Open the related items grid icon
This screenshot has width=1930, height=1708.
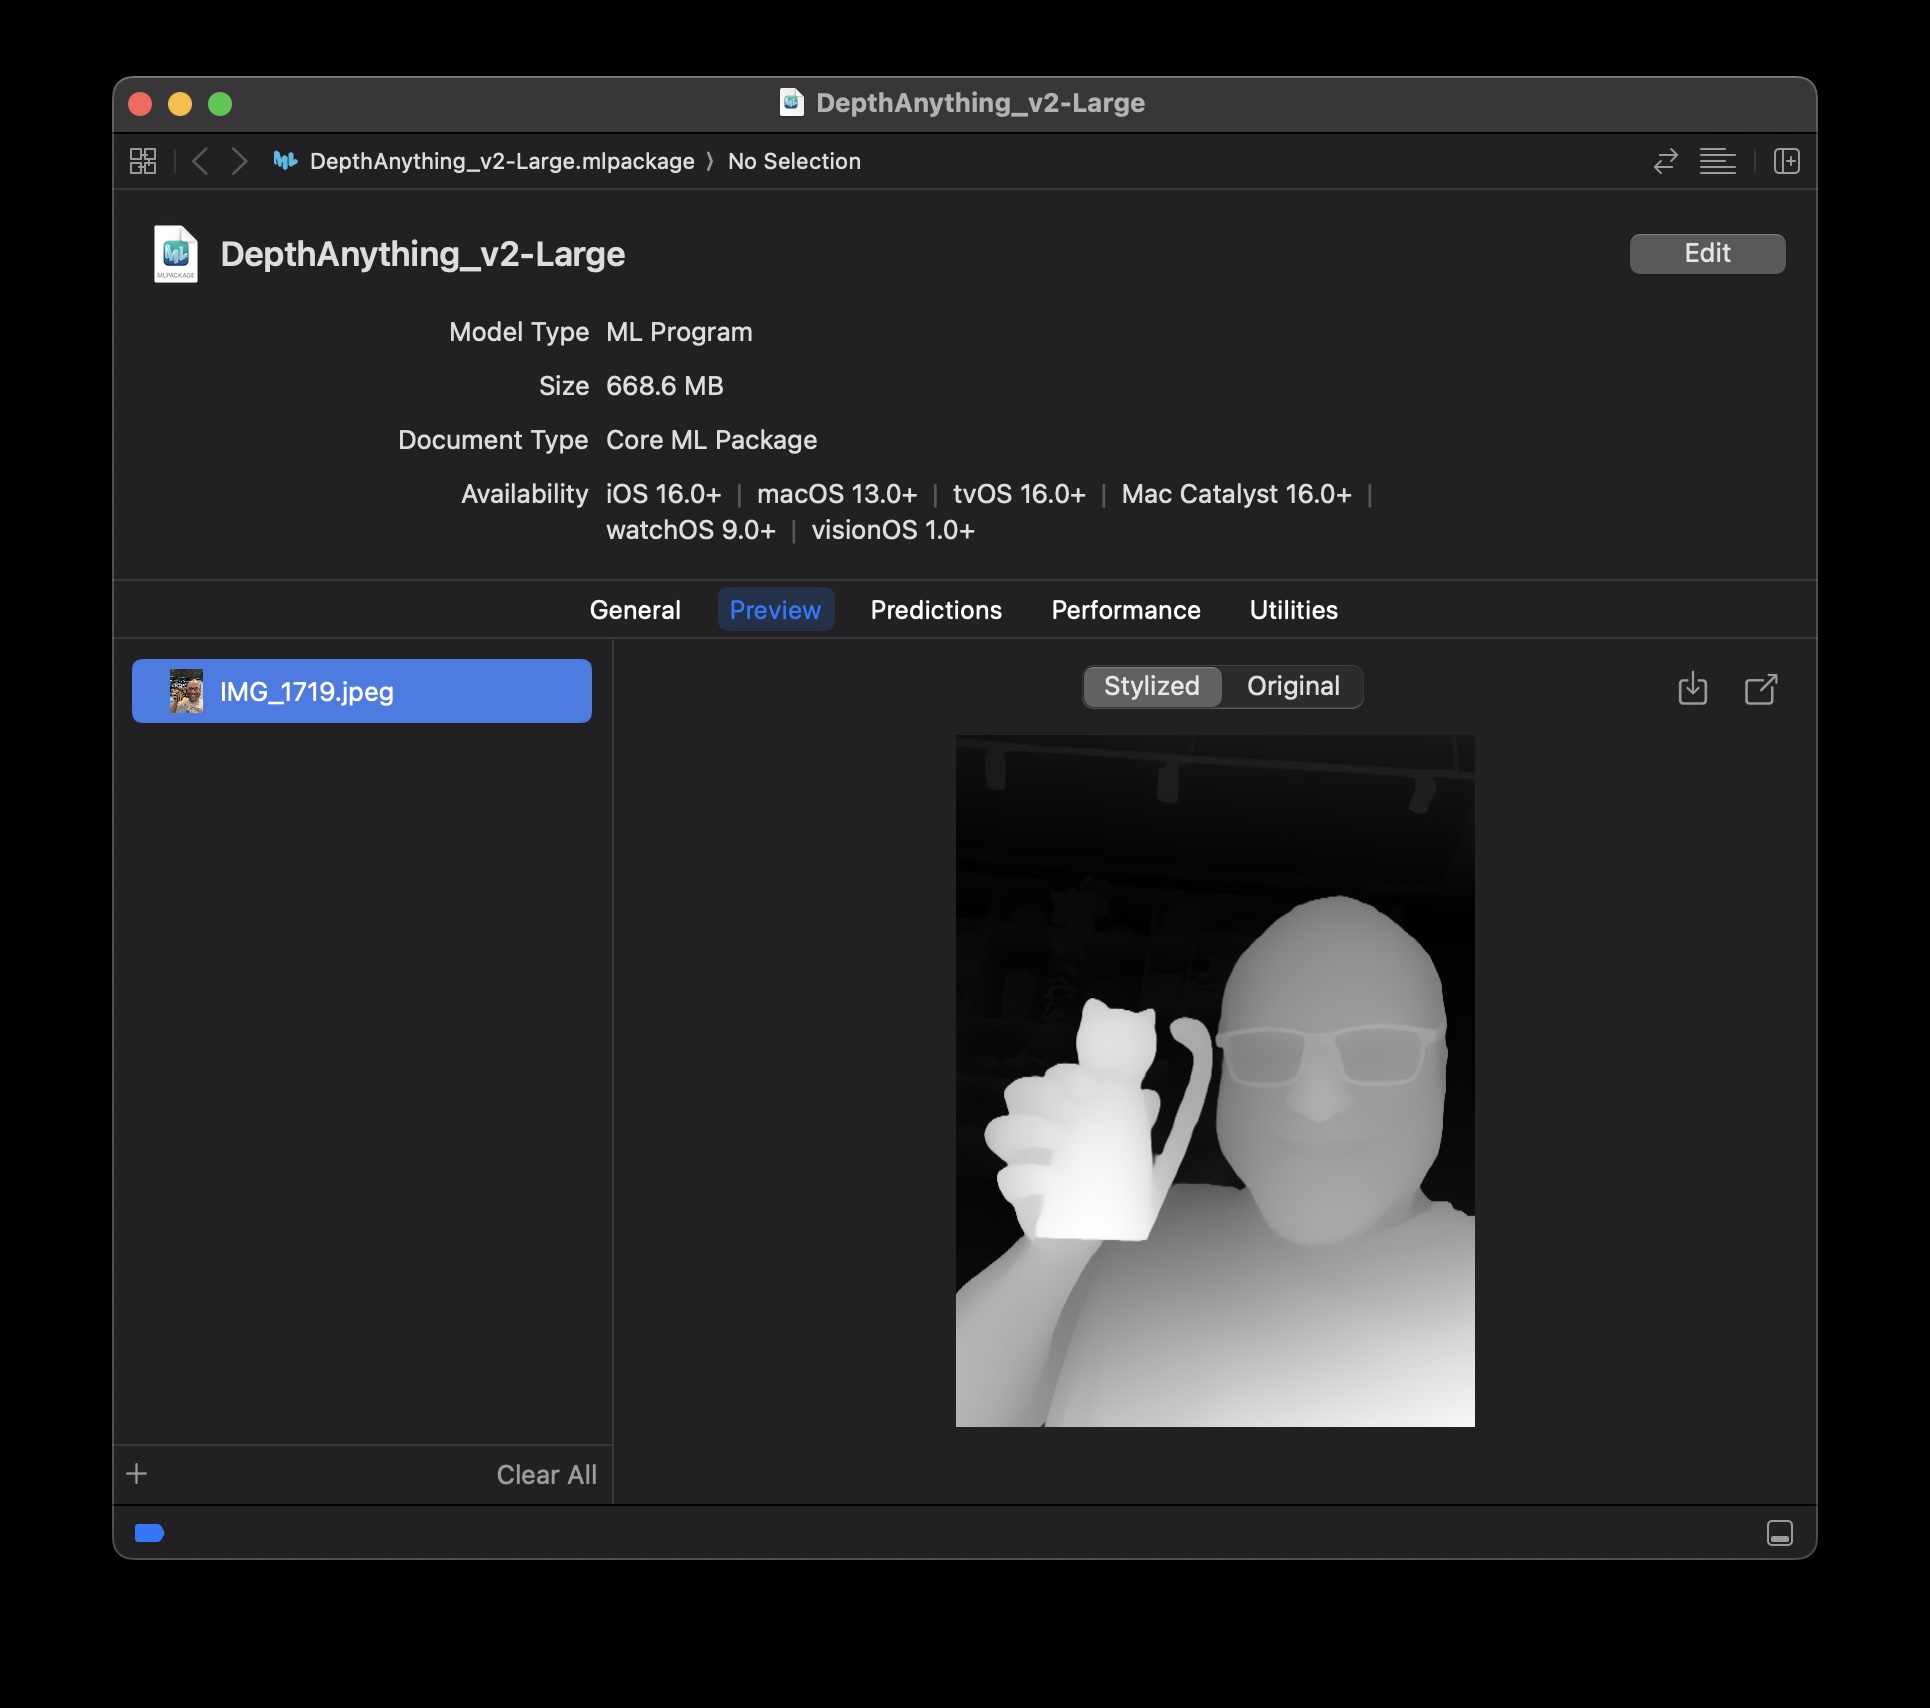coord(142,160)
